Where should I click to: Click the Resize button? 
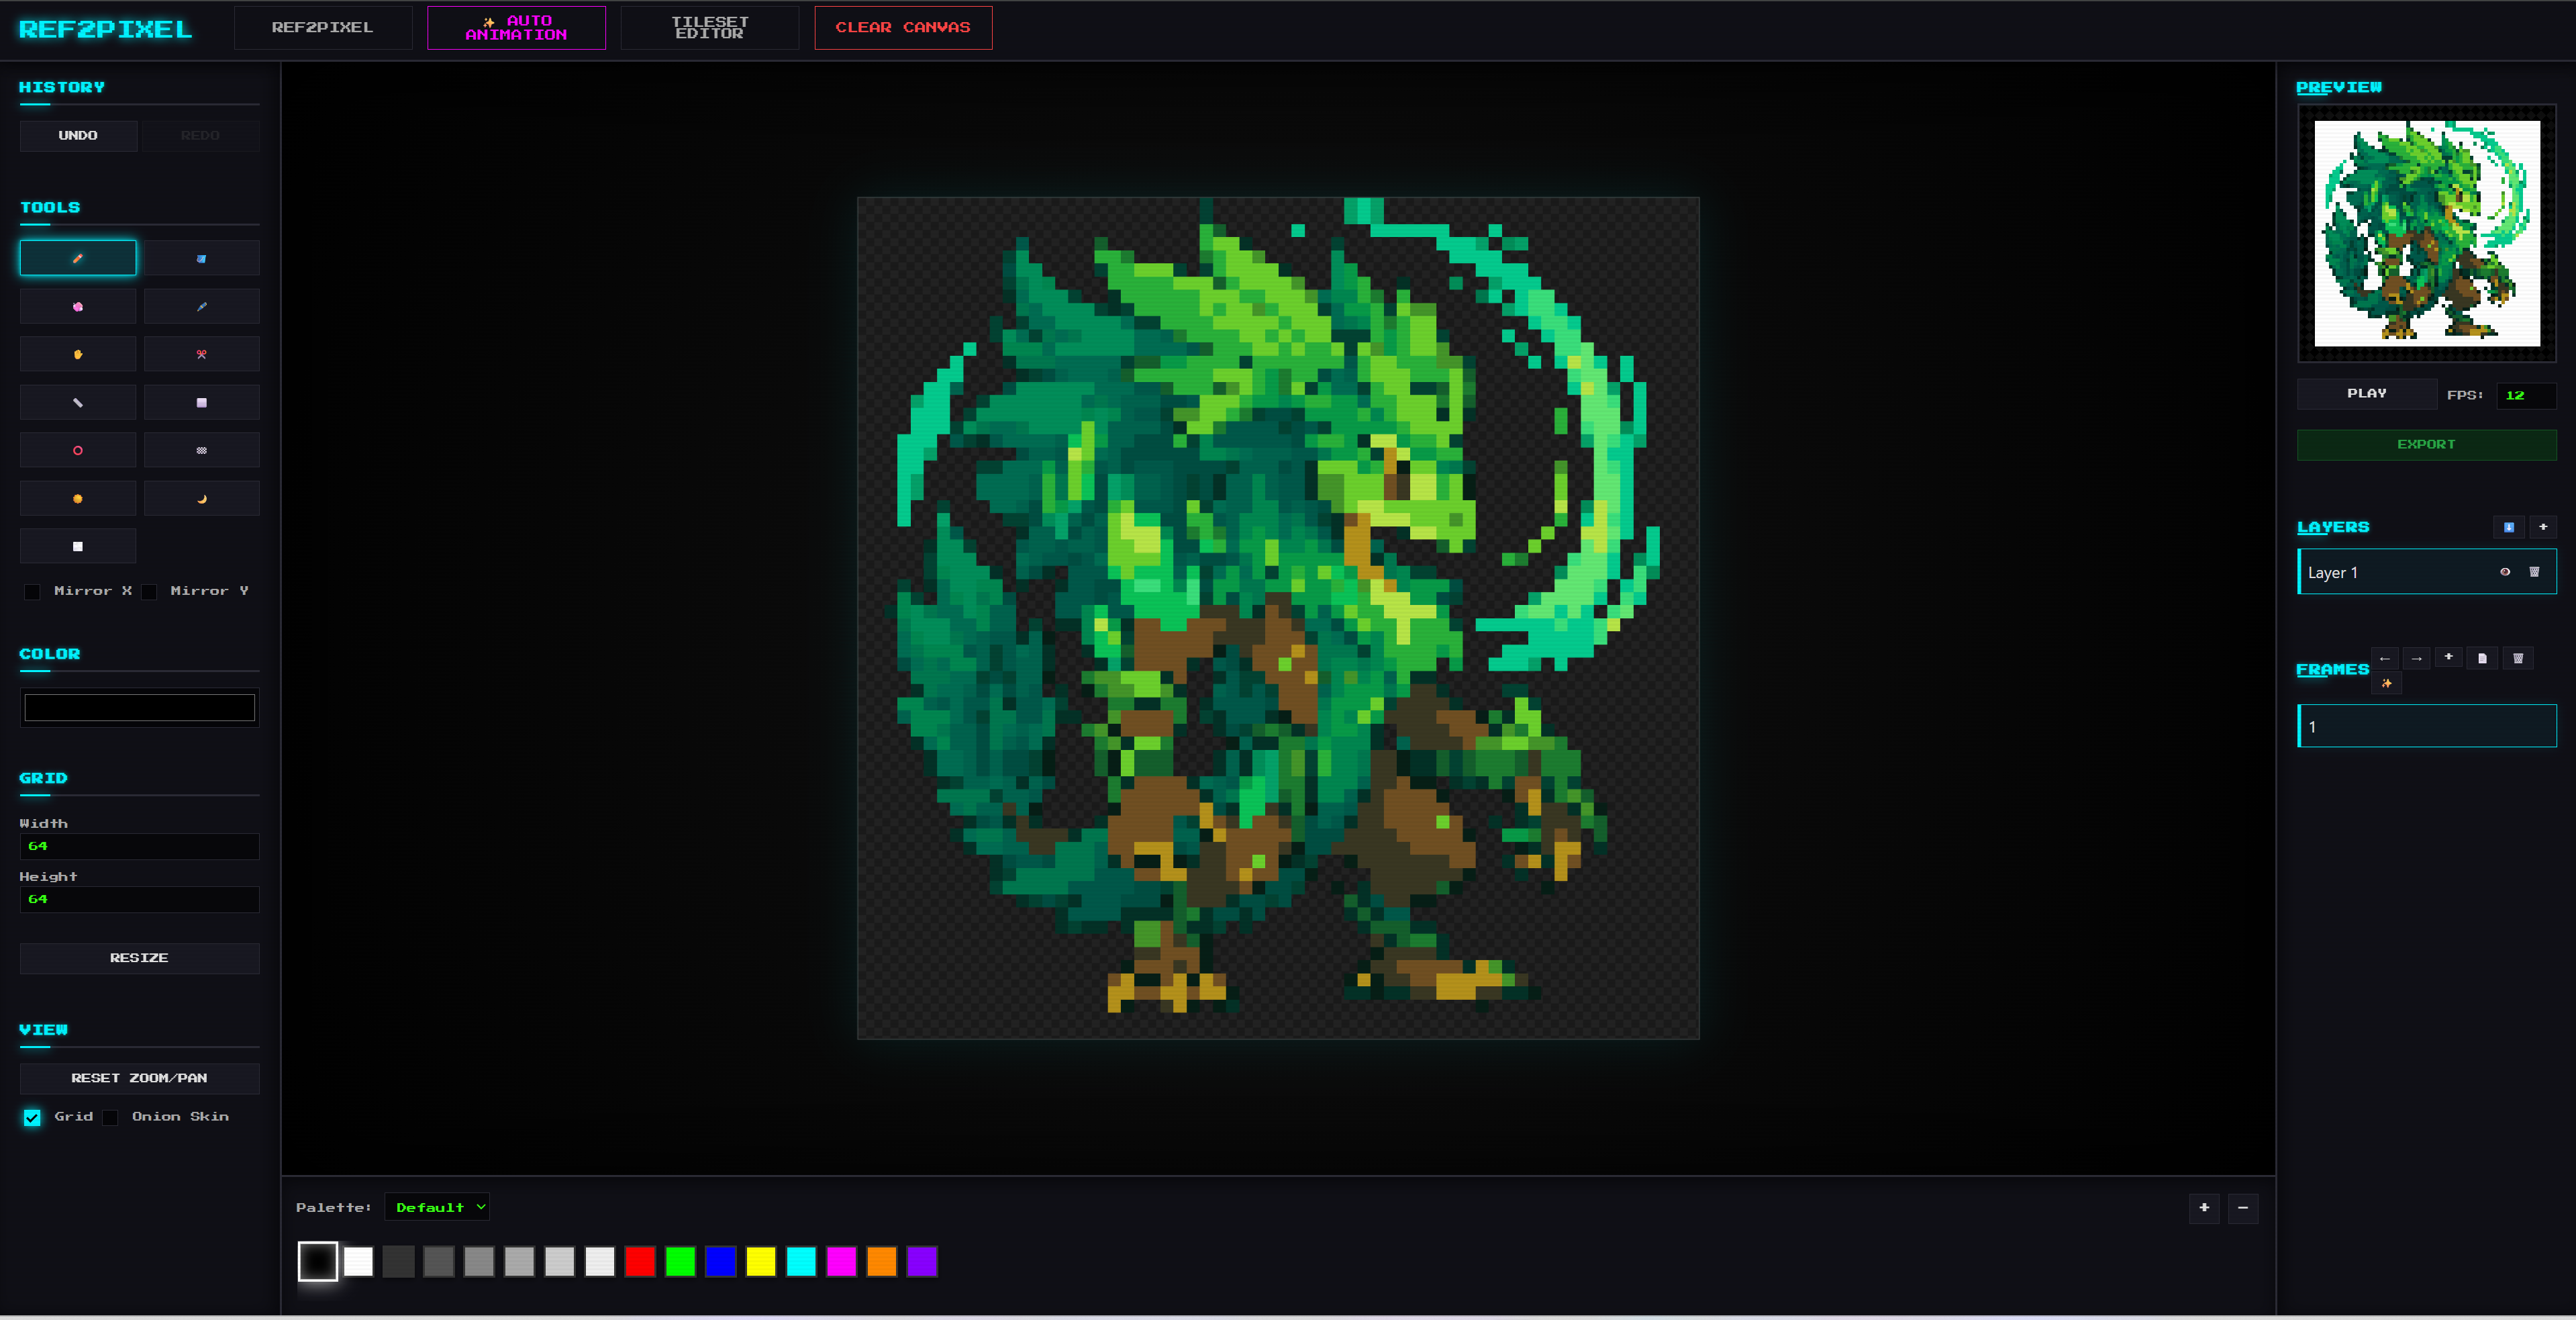(139, 957)
